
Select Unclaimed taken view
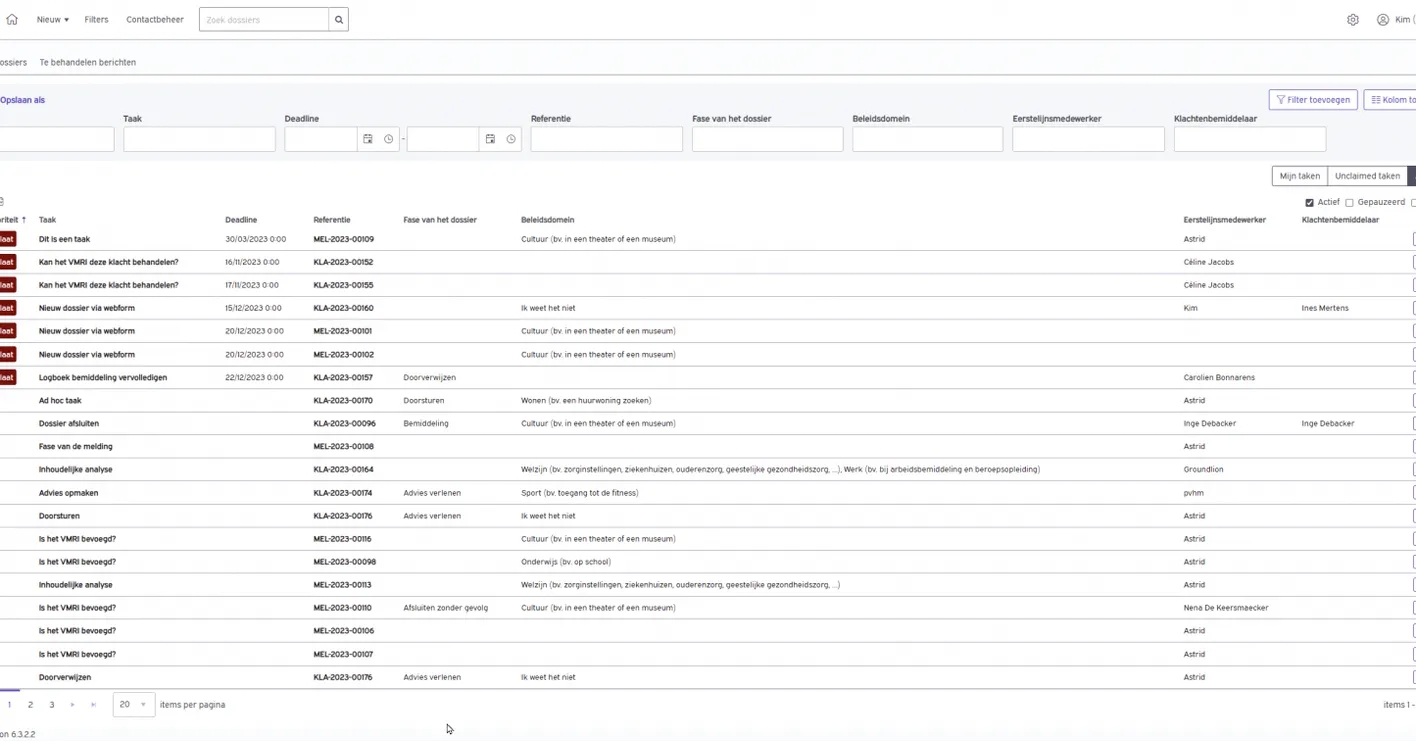1367,176
